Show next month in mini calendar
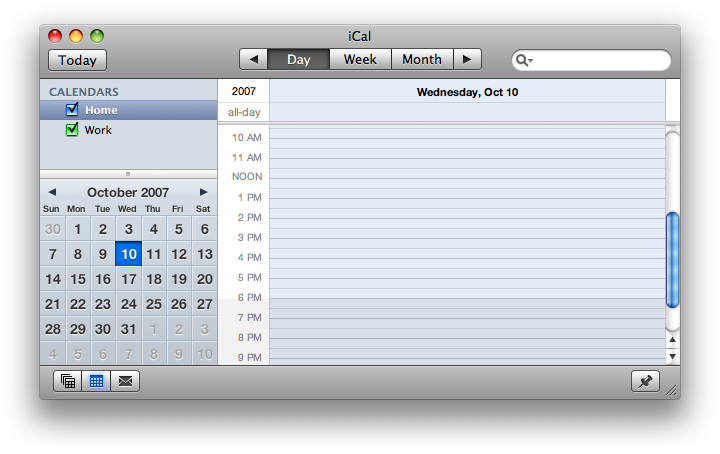Screen dimensions: 720x454 click(204, 192)
